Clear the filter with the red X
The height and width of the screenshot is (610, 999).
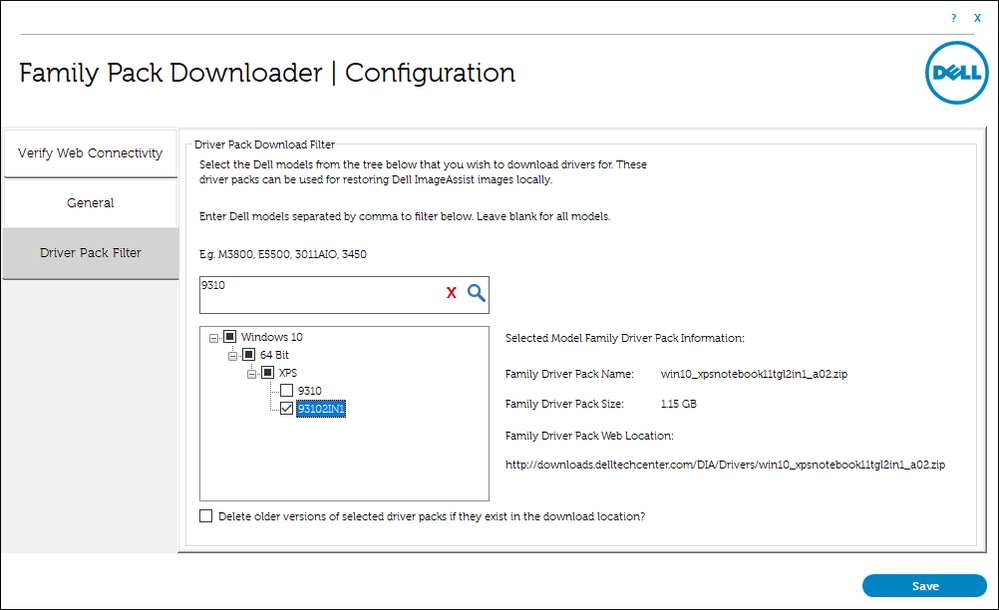pyautogui.click(x=451, y=293)
